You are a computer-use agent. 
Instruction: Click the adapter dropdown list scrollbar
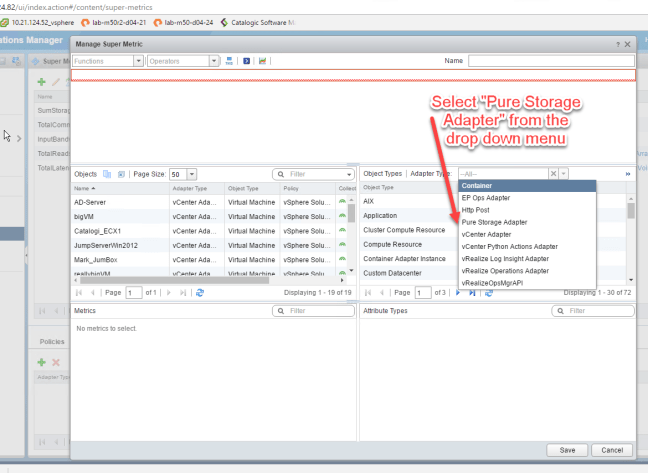pos(630,210)
